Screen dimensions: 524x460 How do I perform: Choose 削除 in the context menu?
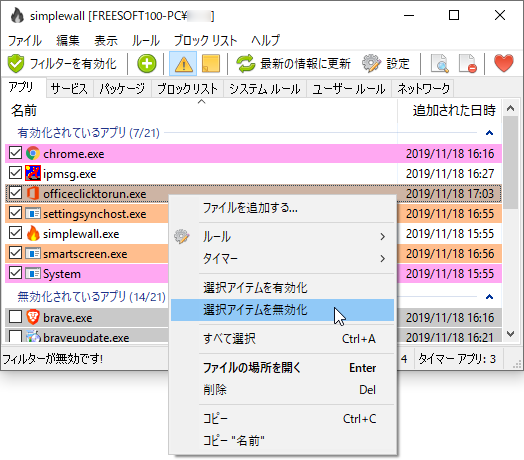282,389
